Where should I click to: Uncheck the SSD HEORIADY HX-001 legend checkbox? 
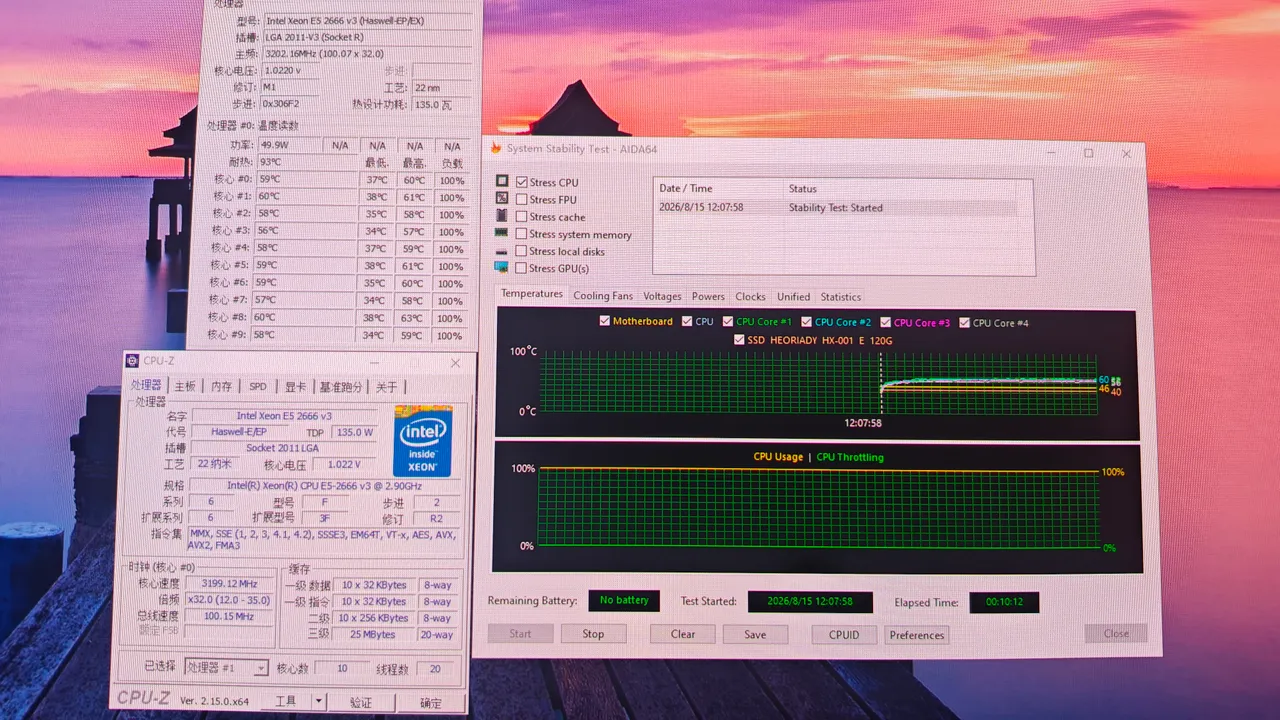(x=739, y=340)
